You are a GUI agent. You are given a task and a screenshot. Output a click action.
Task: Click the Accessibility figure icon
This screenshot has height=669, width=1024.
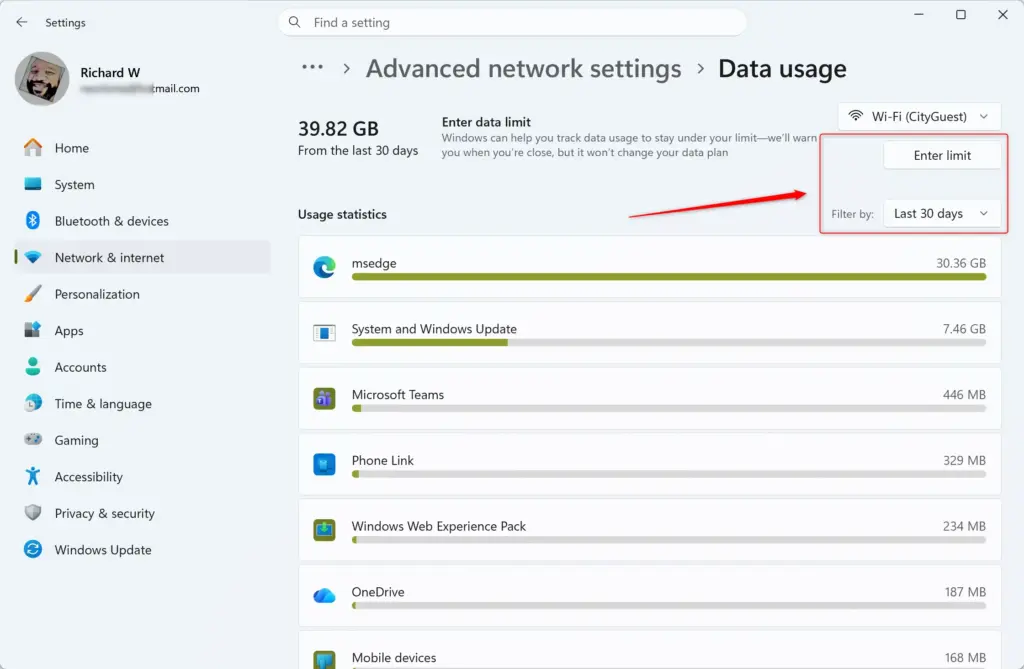[x=33, y=476]
